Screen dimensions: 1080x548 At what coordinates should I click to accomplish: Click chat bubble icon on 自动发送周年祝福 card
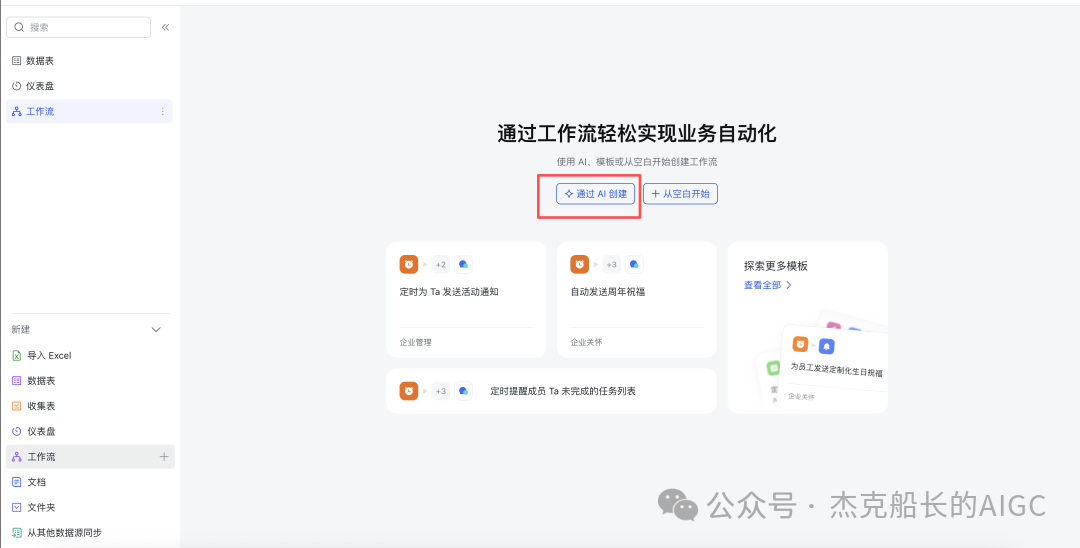pos(634,264)
